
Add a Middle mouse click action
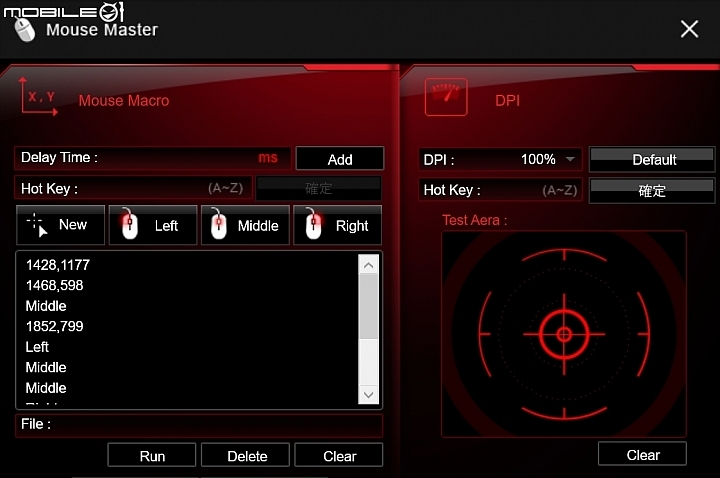click(x=245, y=225)
